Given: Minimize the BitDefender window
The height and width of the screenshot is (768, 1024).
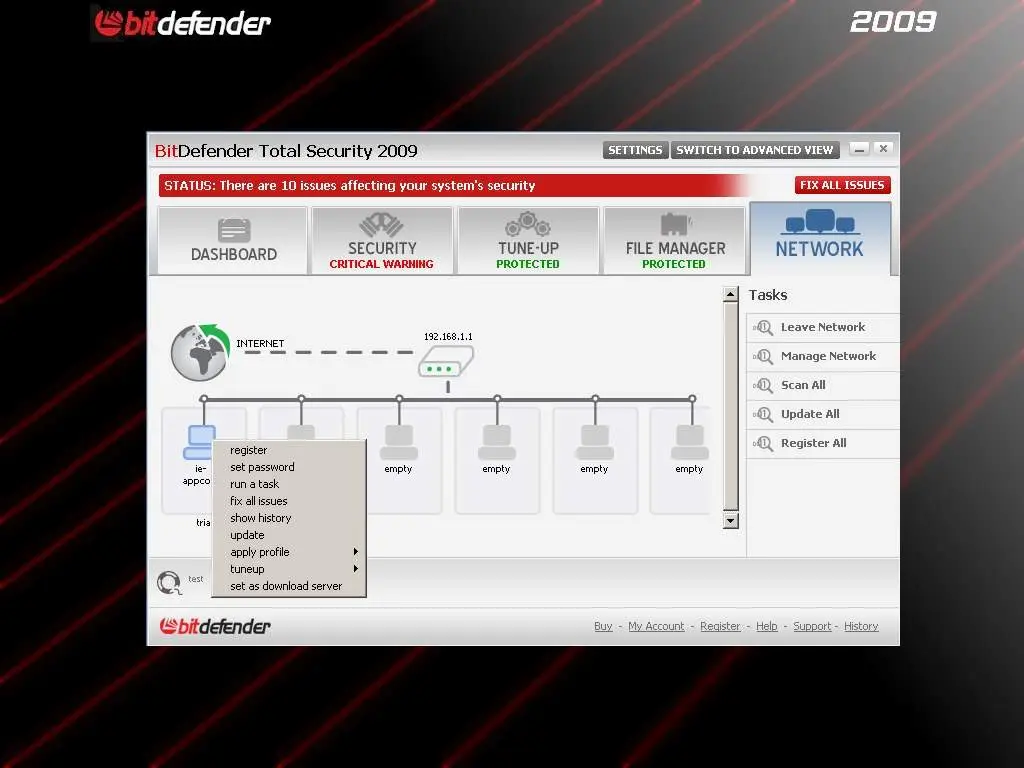Looking at the screenshot, I should coord(859,150).
